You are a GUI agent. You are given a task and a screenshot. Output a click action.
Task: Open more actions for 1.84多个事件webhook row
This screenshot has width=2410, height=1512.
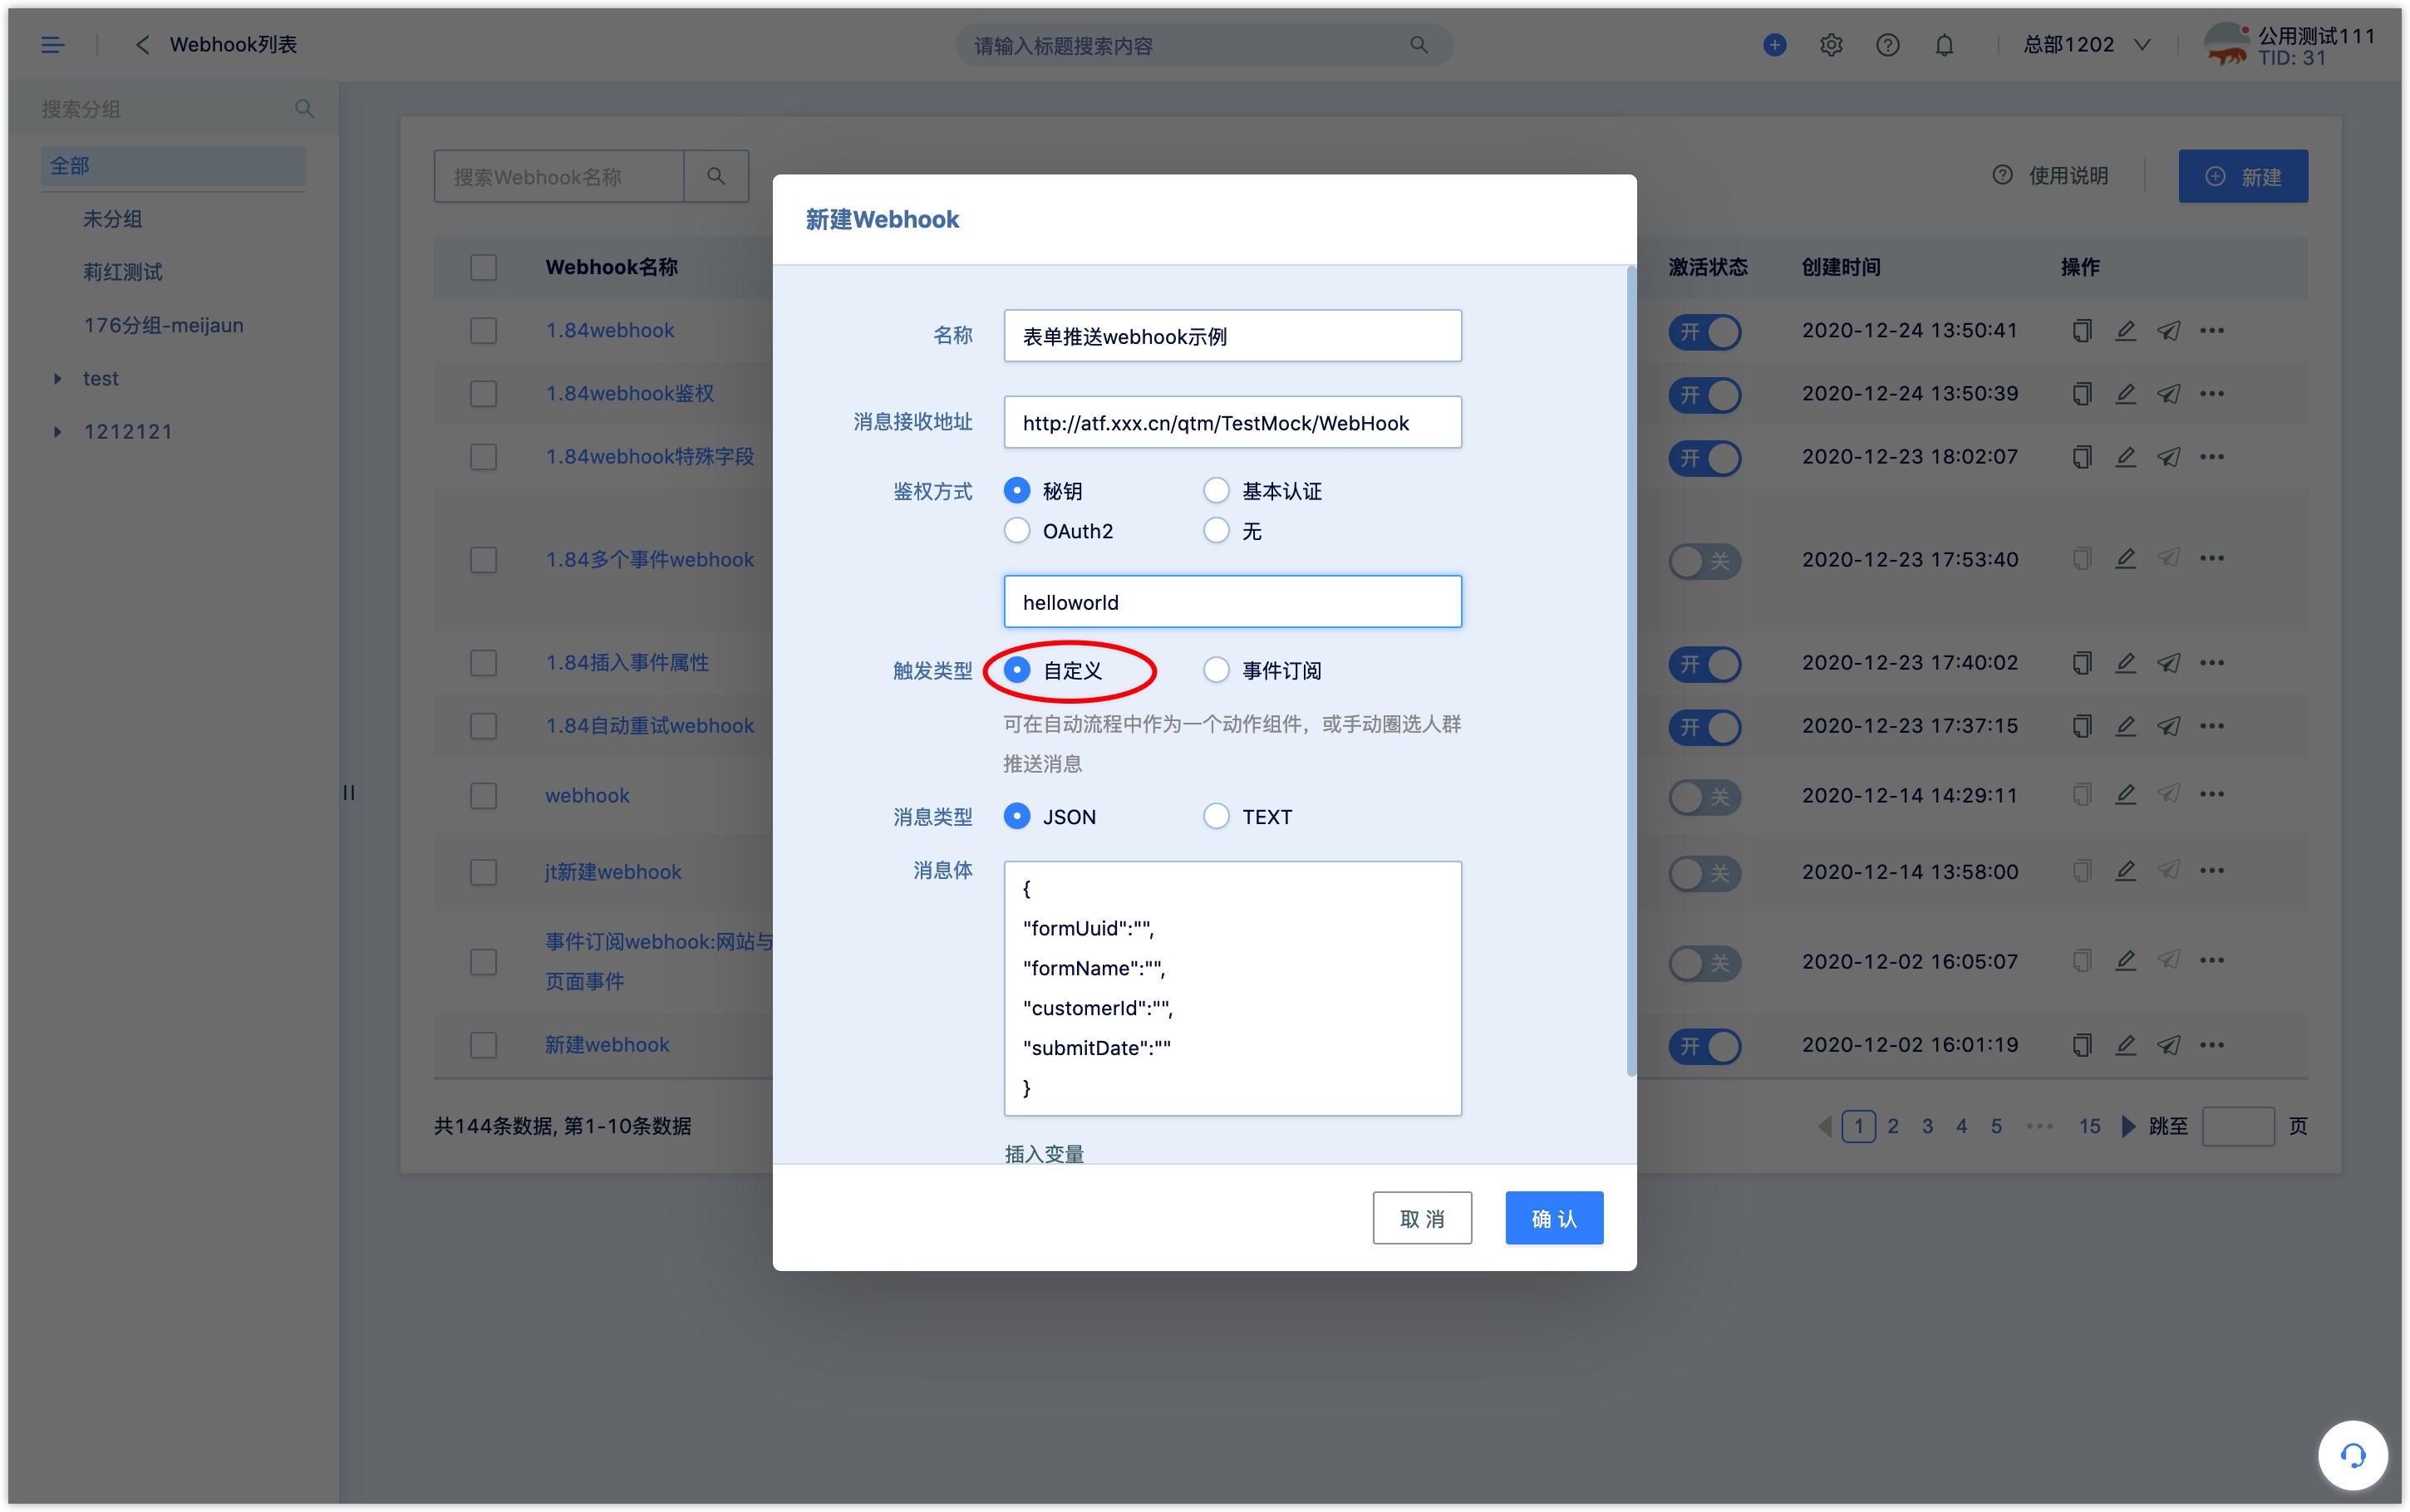click(2211, 558)
